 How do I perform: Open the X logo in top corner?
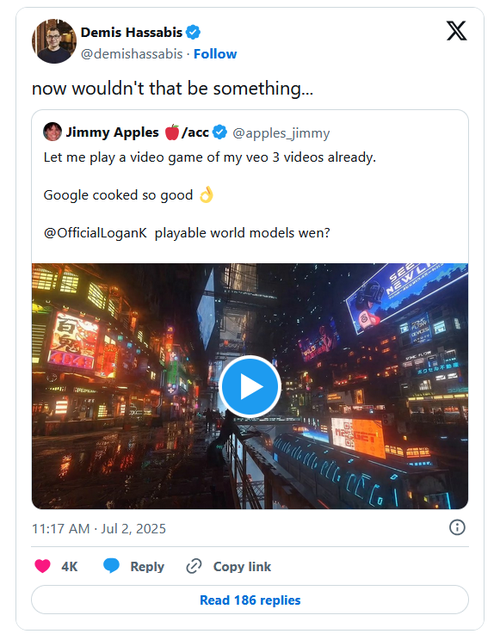[x=456, y=31]
